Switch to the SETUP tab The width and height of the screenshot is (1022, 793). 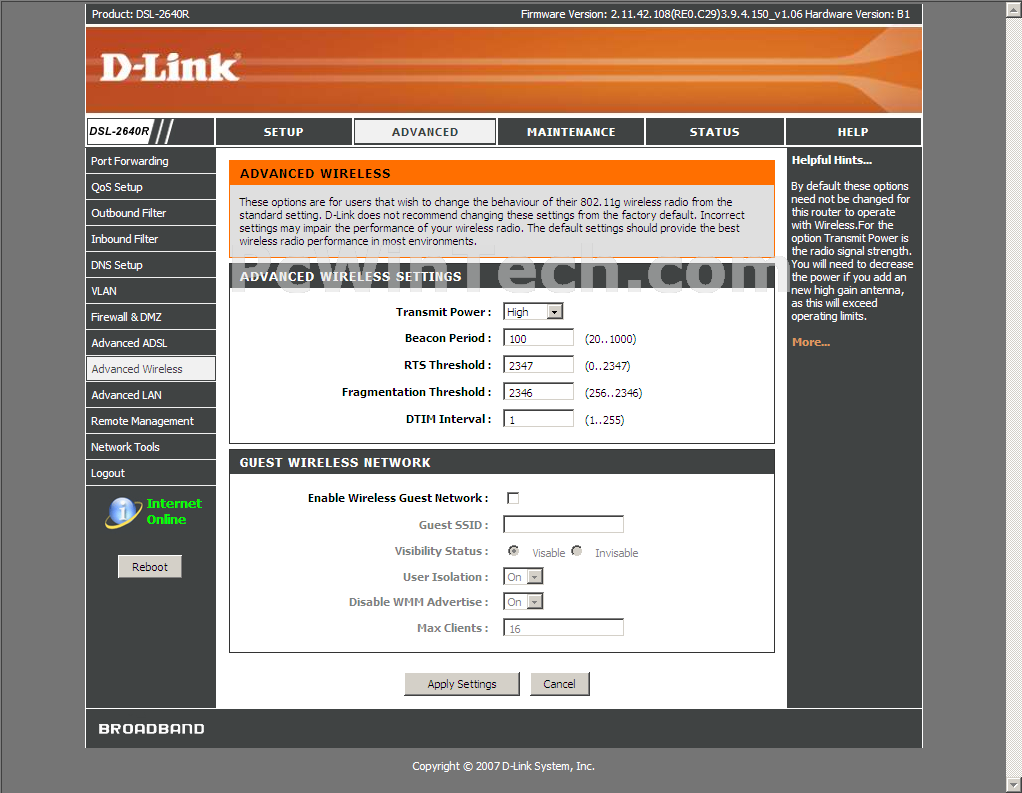click(x=284, y=132)
